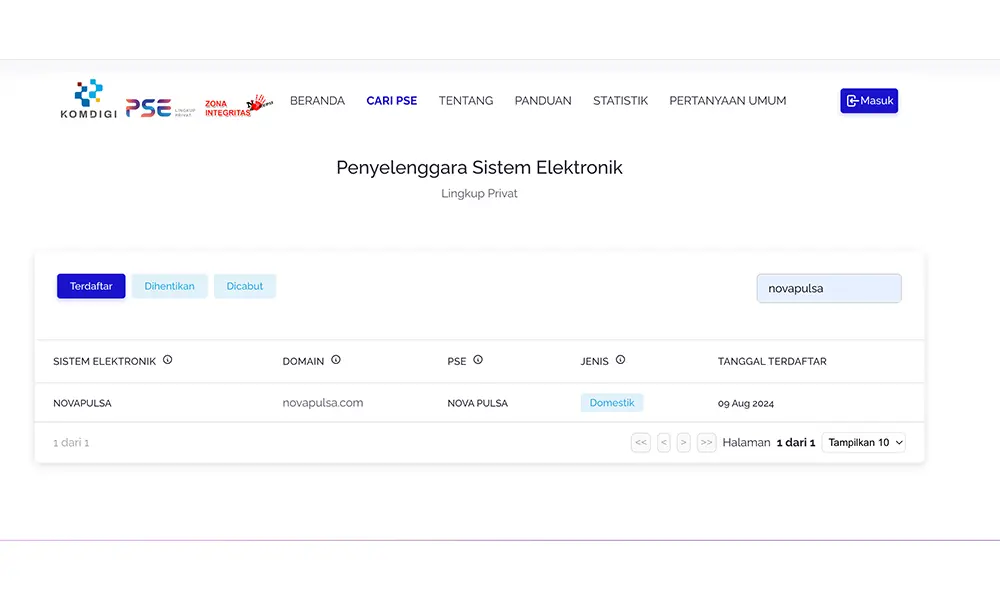Click the Domestik badge
This screenshot has height=600, width=1000.
pyautogui.click(x=612, y=403)
